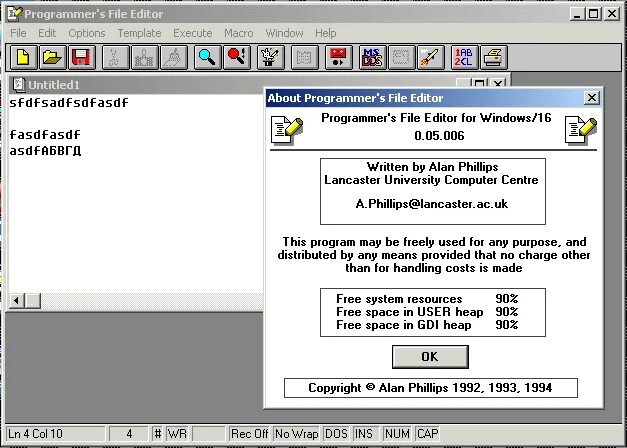The width and height of the screenshot is (627, 448).
Task: Click the line count 4 status field
Action: (x=129, y=434)
